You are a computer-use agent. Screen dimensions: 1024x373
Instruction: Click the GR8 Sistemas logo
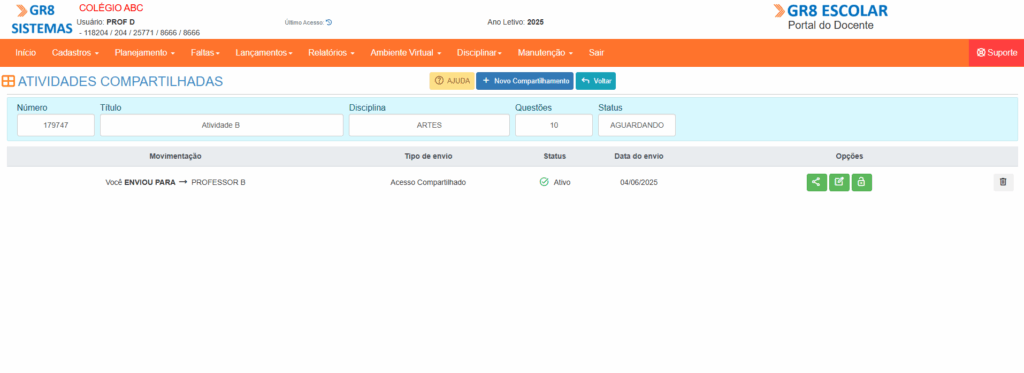[x=42, y=20]
